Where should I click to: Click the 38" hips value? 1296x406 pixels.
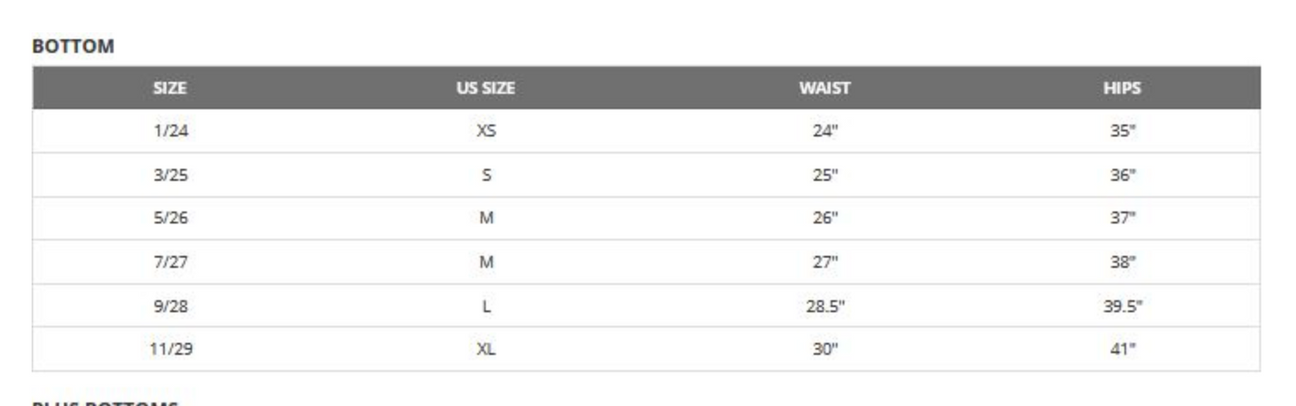click(x=1123, y=262)
